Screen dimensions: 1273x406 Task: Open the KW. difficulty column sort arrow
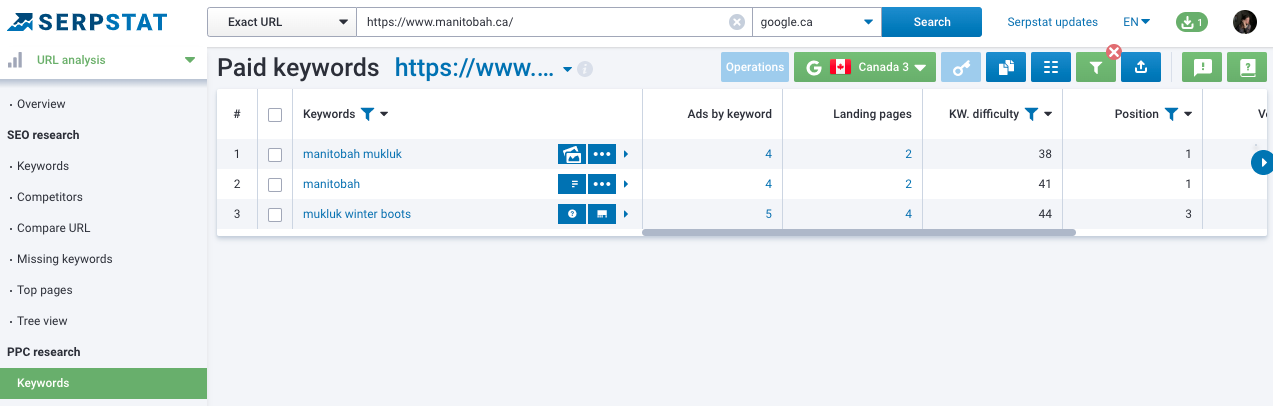1048,115
